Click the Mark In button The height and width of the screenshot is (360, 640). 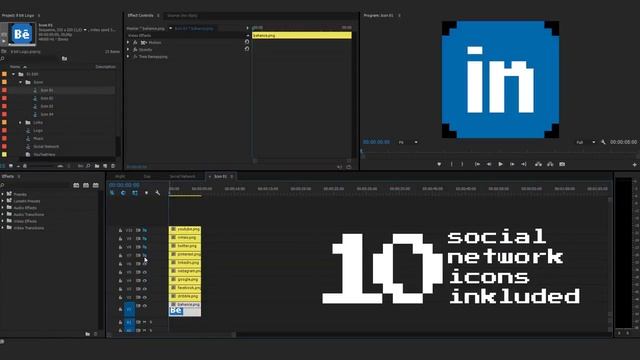point(451,164)
